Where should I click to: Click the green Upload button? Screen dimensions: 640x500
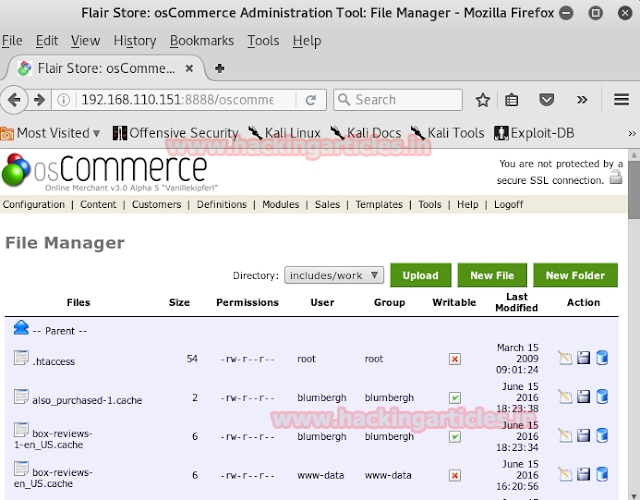(420, 276)
